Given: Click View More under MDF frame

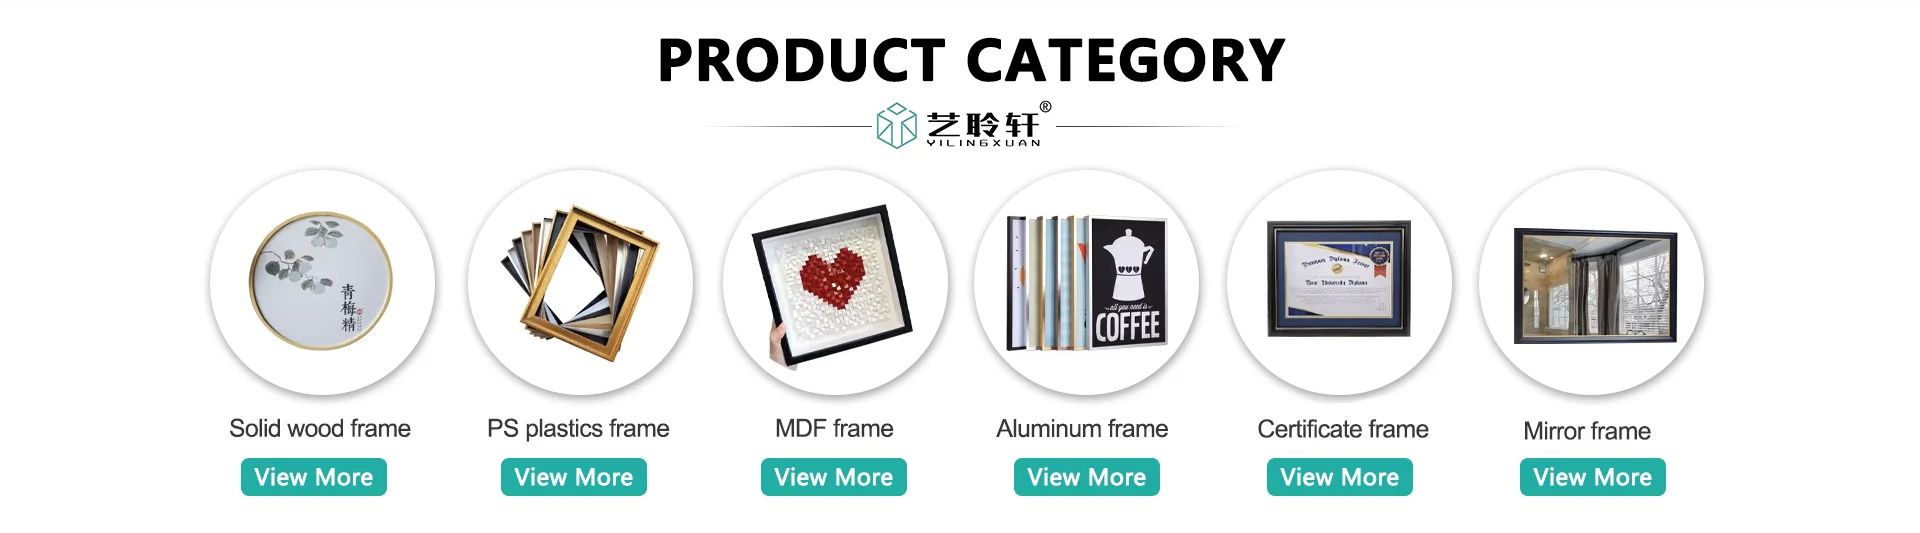Looking at the screenshot, I should coord(834,477).
